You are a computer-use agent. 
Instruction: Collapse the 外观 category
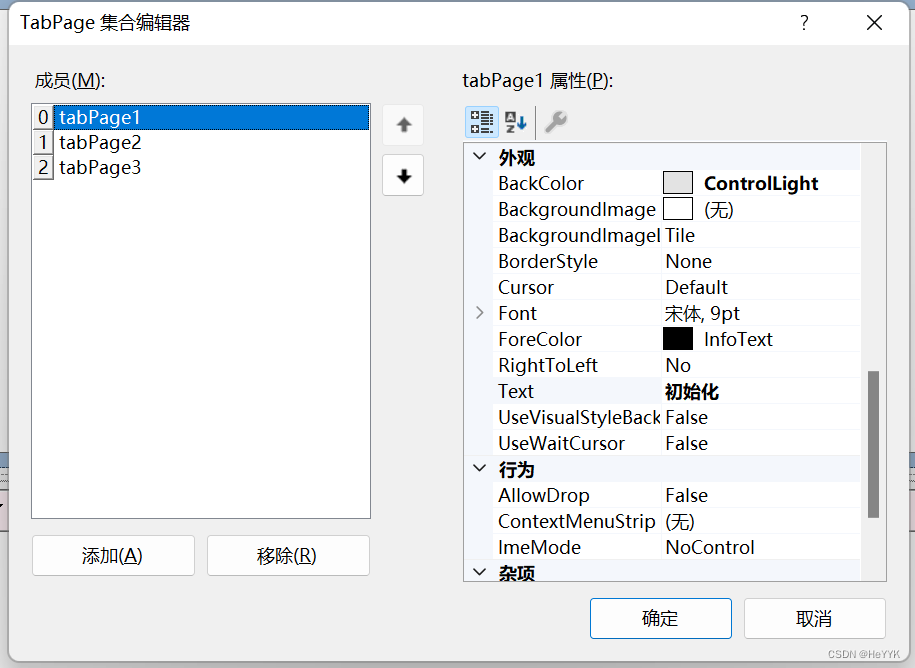click(x=480, y=156)
